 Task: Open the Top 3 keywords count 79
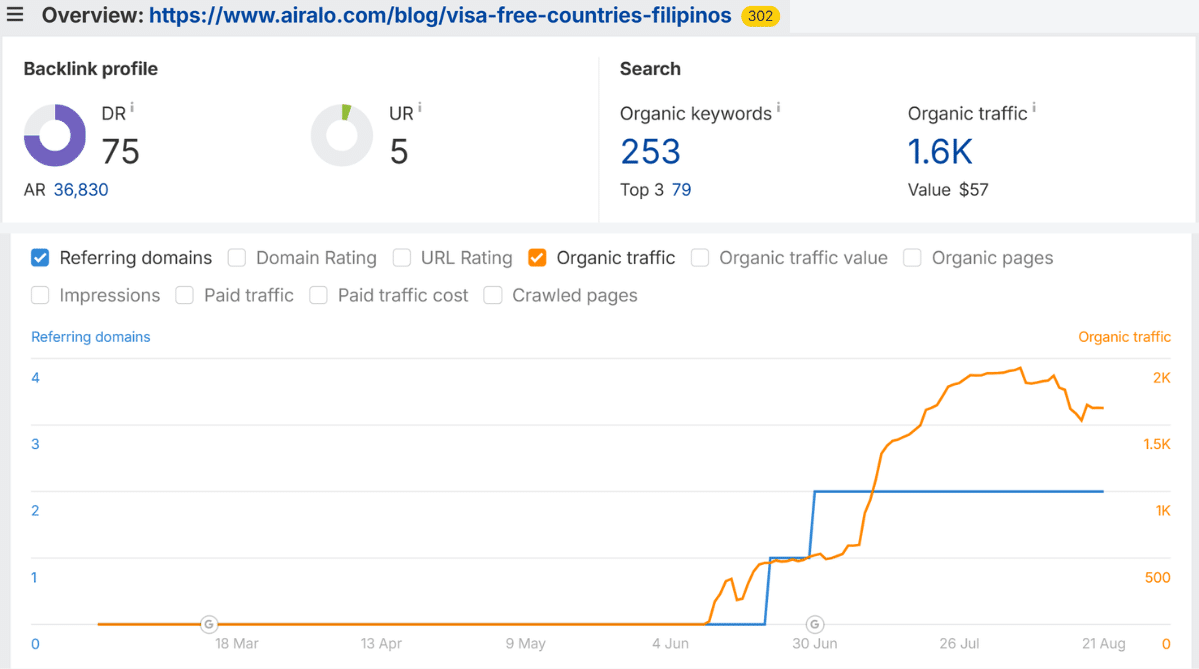click(x=681, y=190)
